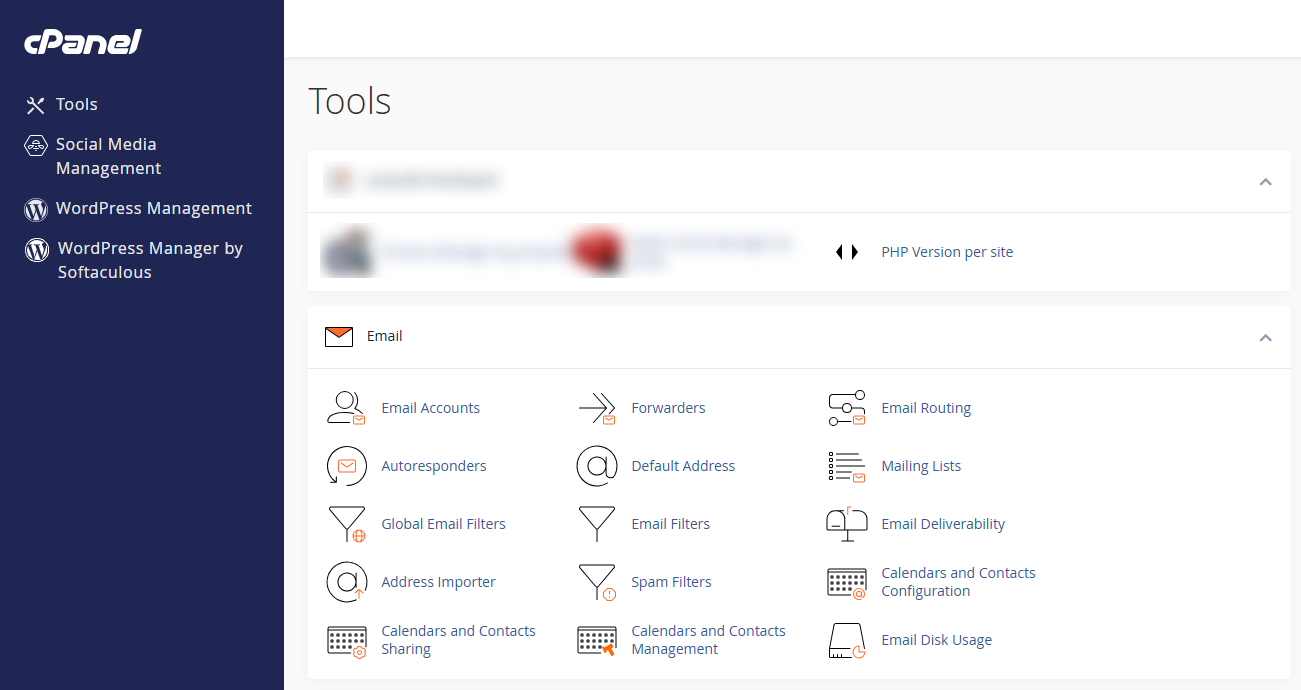Open the Email Disk Usage link
The width and height of the screenshot is (1301, 690).
937,640
